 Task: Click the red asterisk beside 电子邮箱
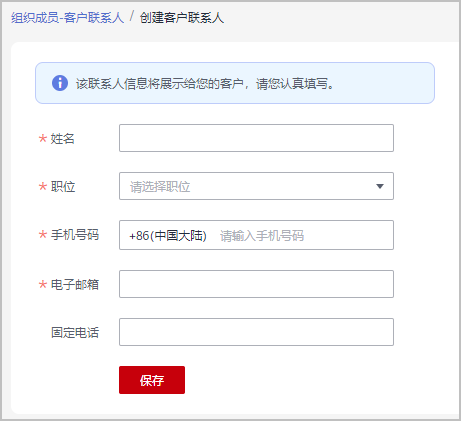(x=43, y=284)
